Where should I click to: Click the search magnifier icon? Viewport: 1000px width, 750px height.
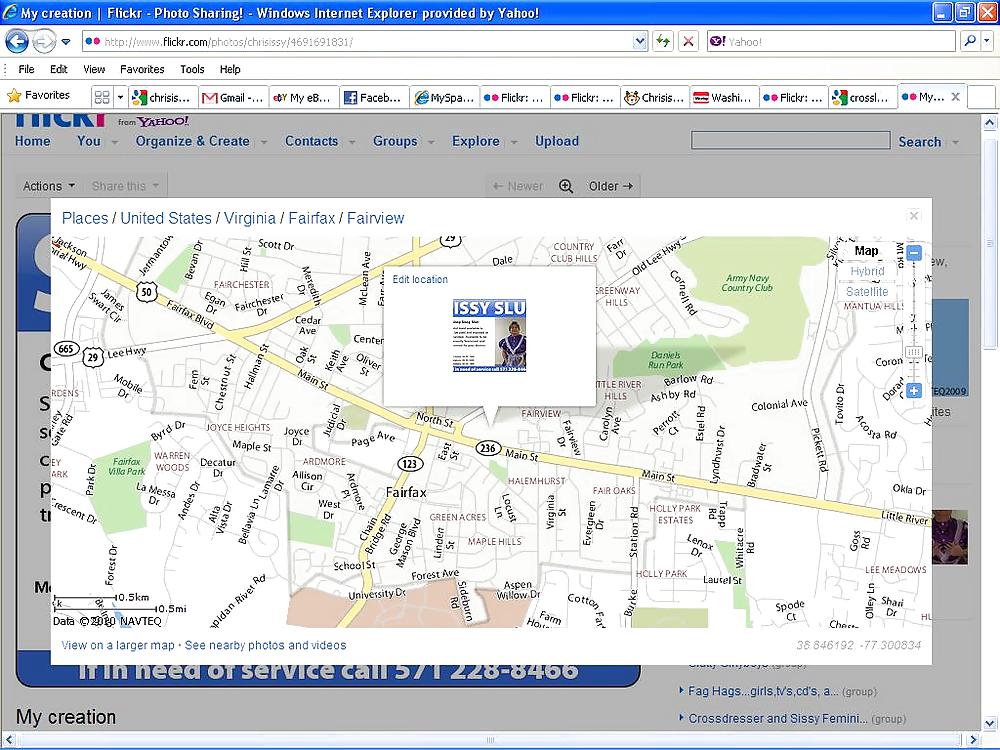(x=969, y=41)
